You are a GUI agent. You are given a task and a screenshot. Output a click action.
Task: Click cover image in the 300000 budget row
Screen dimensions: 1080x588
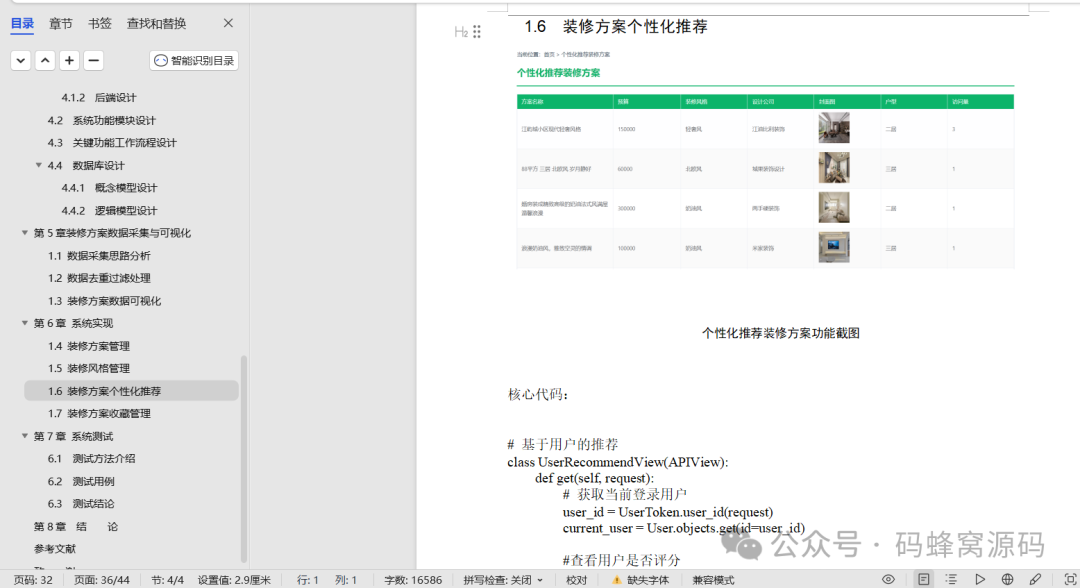[x=833, y=207]
